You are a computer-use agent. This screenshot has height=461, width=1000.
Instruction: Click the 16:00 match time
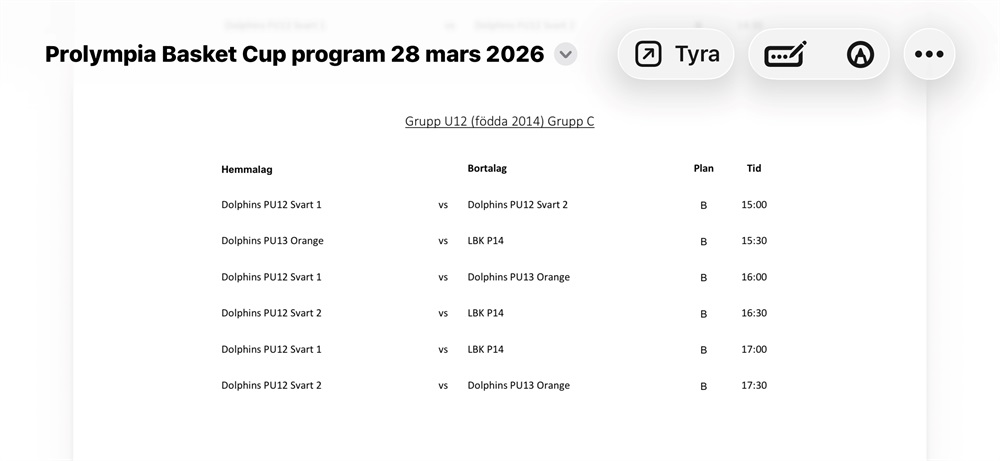coord(754,277)
